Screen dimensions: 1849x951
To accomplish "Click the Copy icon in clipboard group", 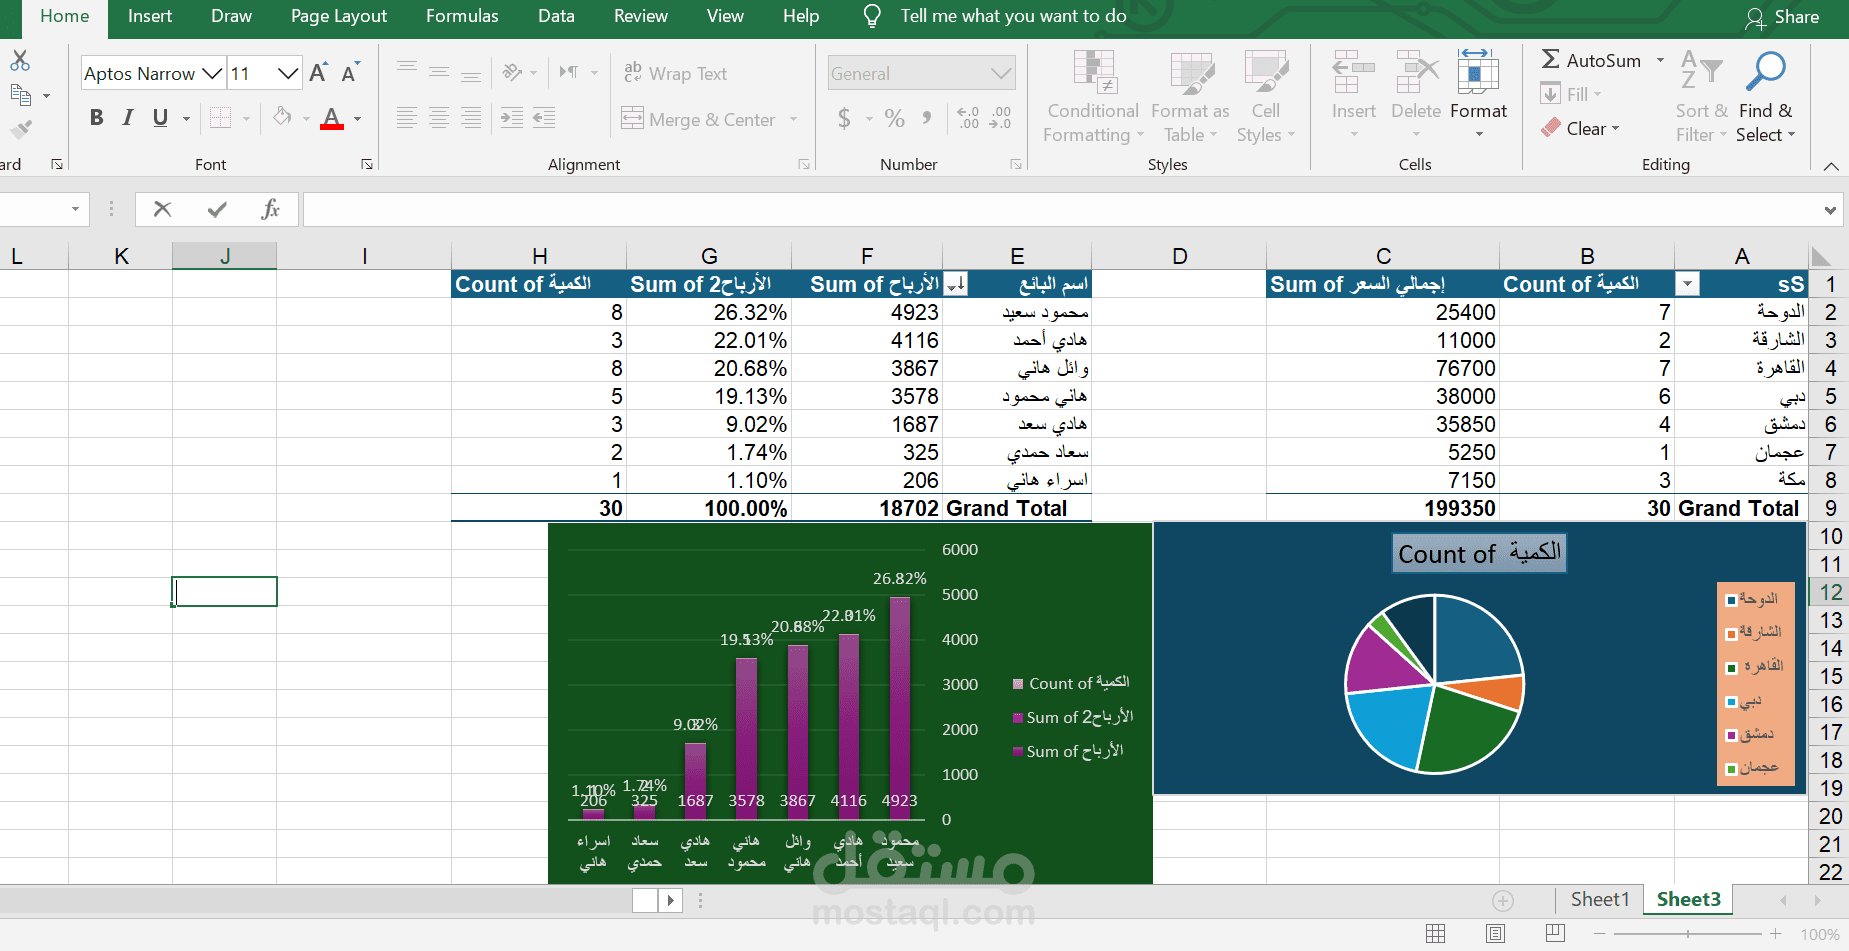I will pyautogui.click(x=20, y=95).
